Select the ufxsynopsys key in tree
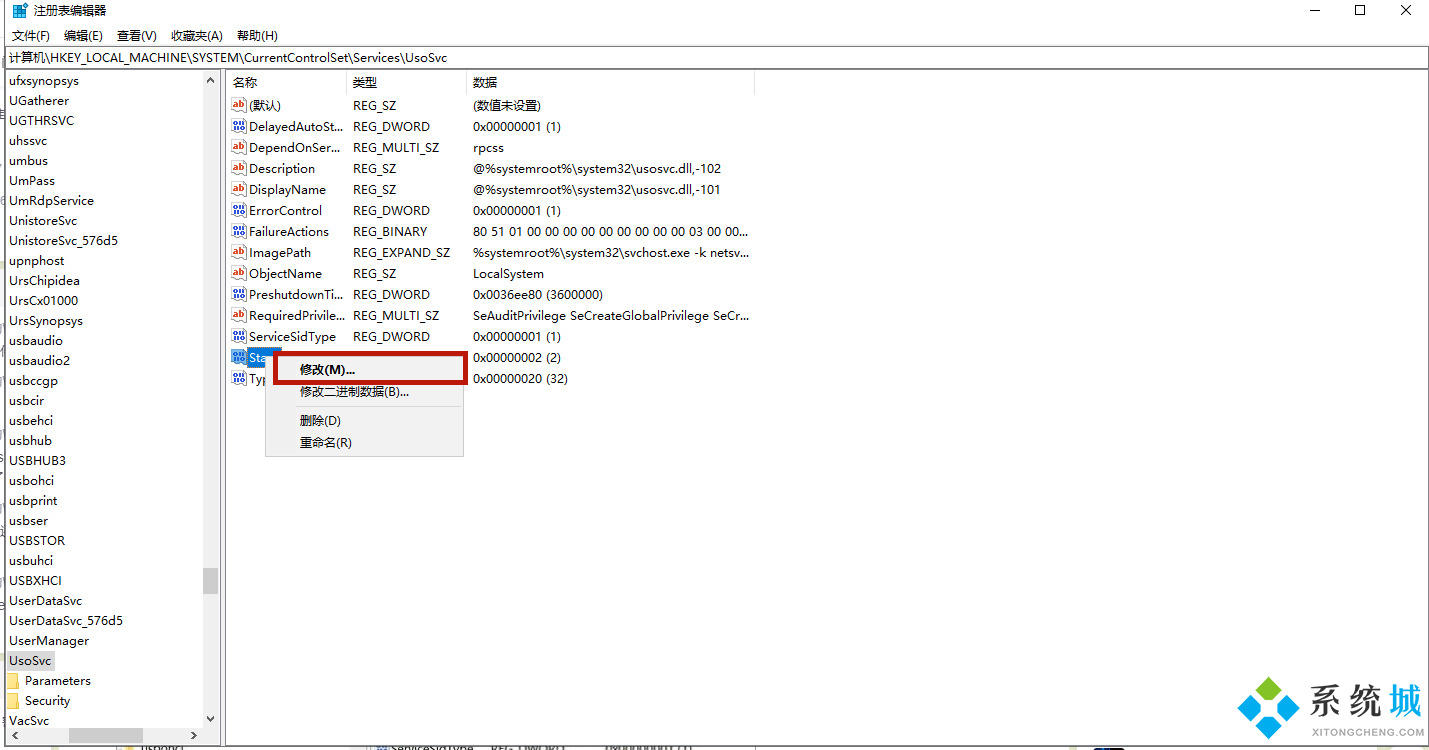1429x750 pixels. pyautogui.click(x=44, y=81)
